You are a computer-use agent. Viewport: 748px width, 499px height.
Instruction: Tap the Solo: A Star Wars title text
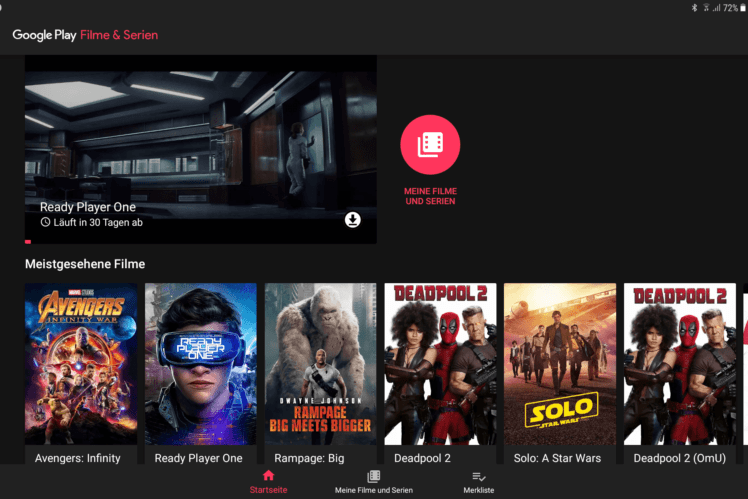pos(557,458)
